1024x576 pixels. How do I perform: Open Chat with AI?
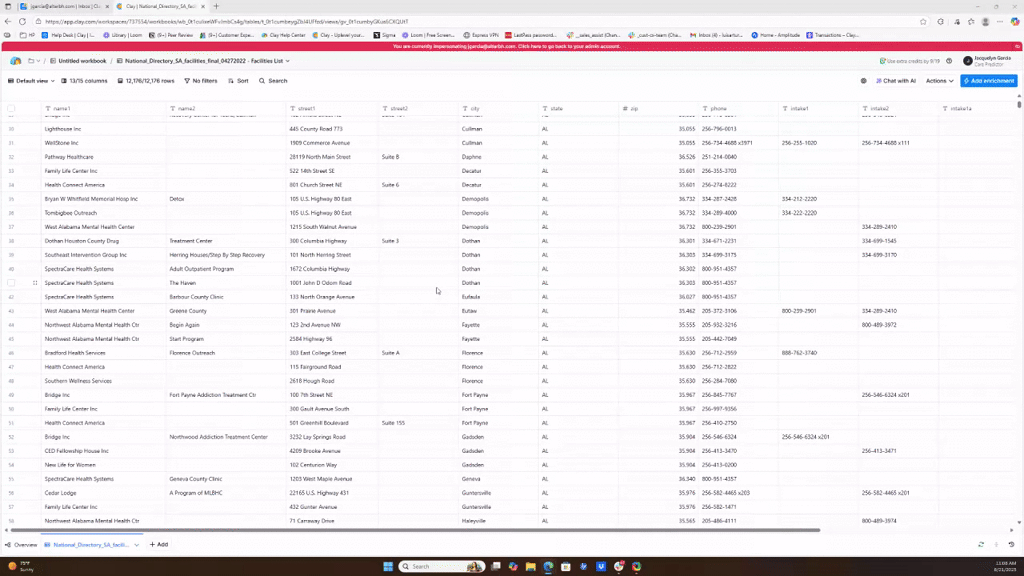click(895, 81)
